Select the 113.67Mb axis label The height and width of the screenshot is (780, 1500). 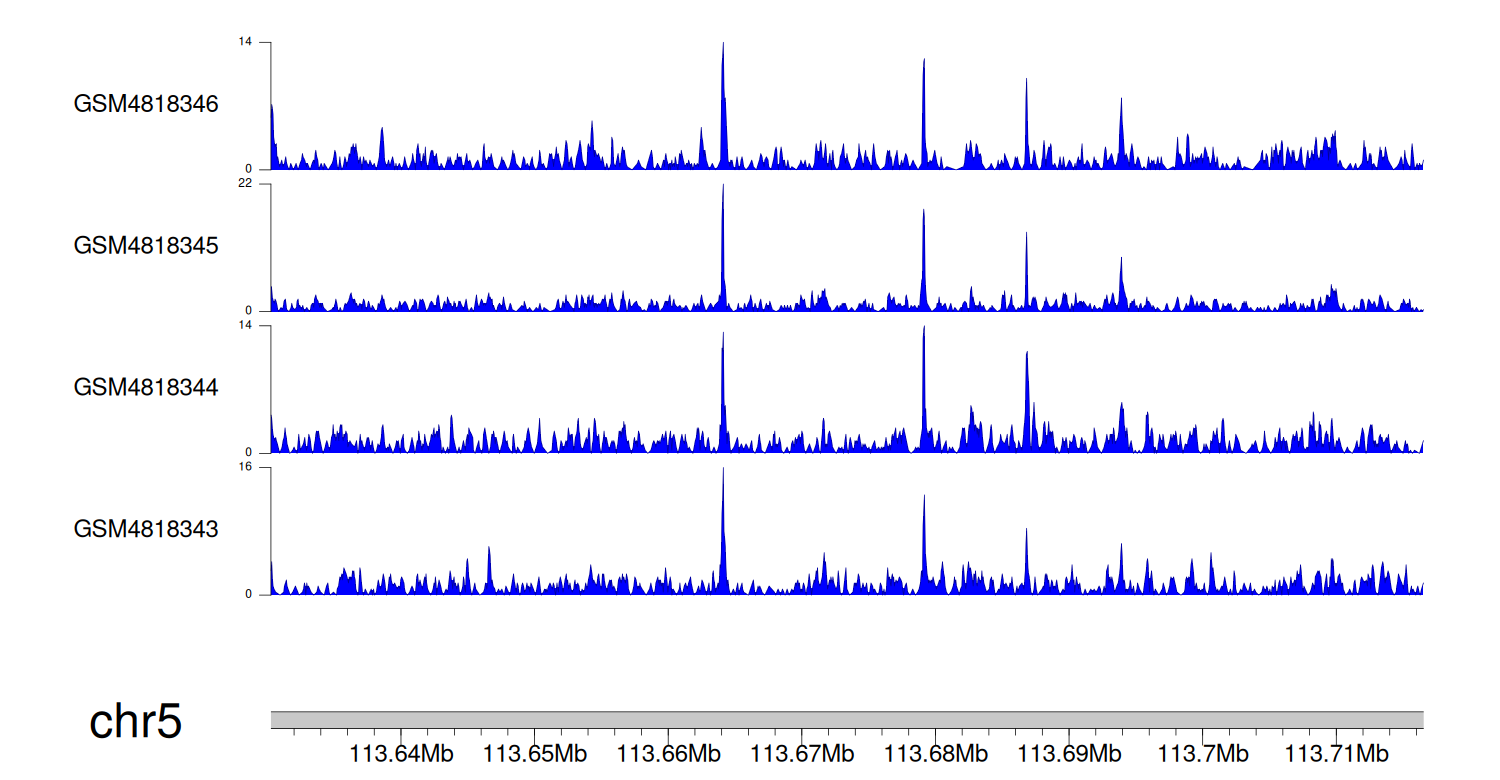point(802,753)
